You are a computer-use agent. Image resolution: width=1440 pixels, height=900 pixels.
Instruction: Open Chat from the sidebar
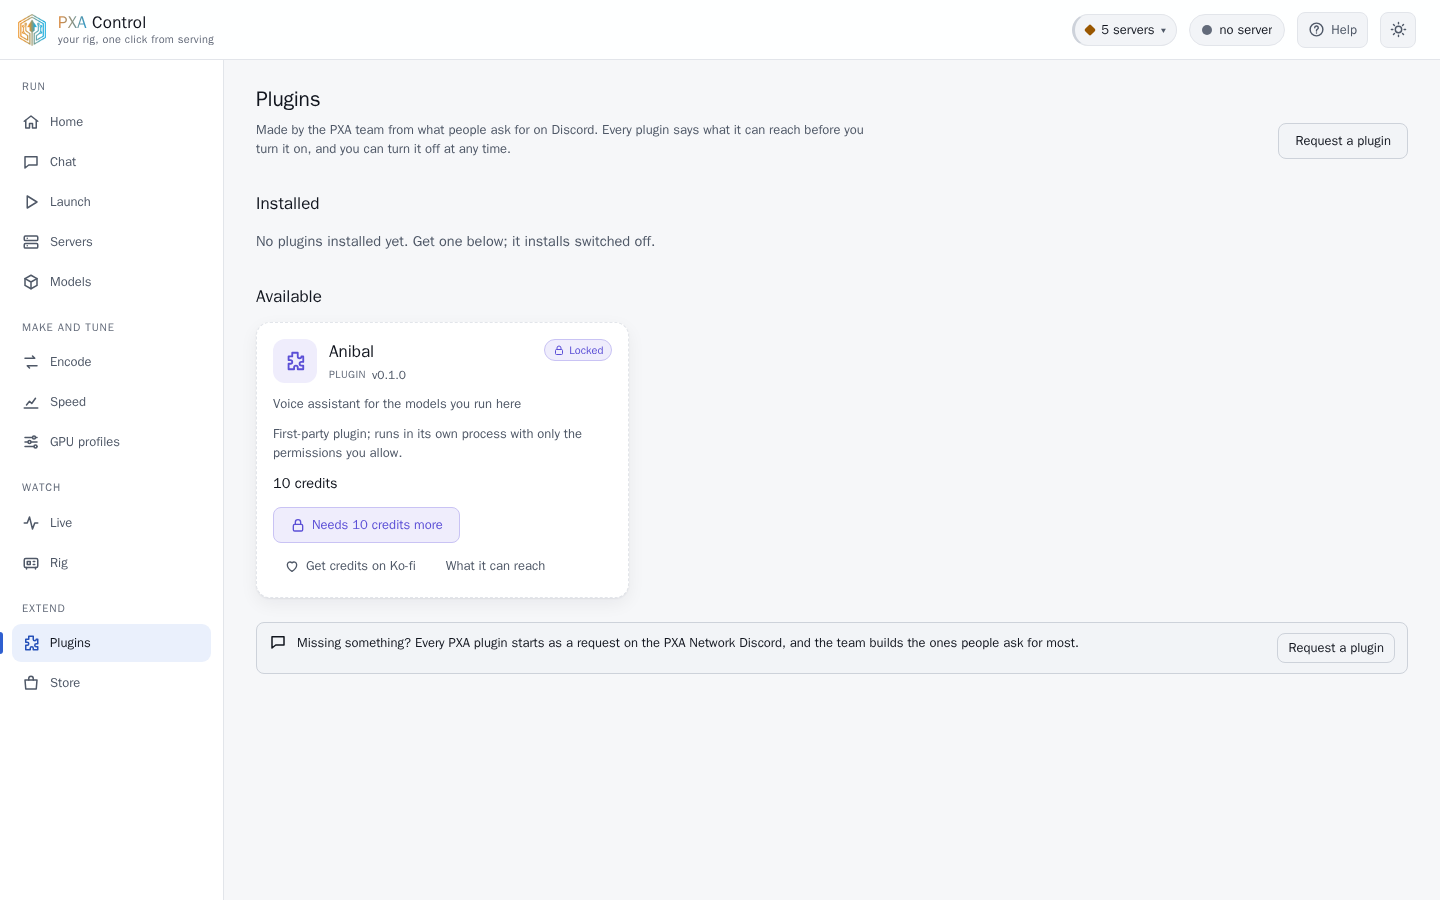(111, 162)
